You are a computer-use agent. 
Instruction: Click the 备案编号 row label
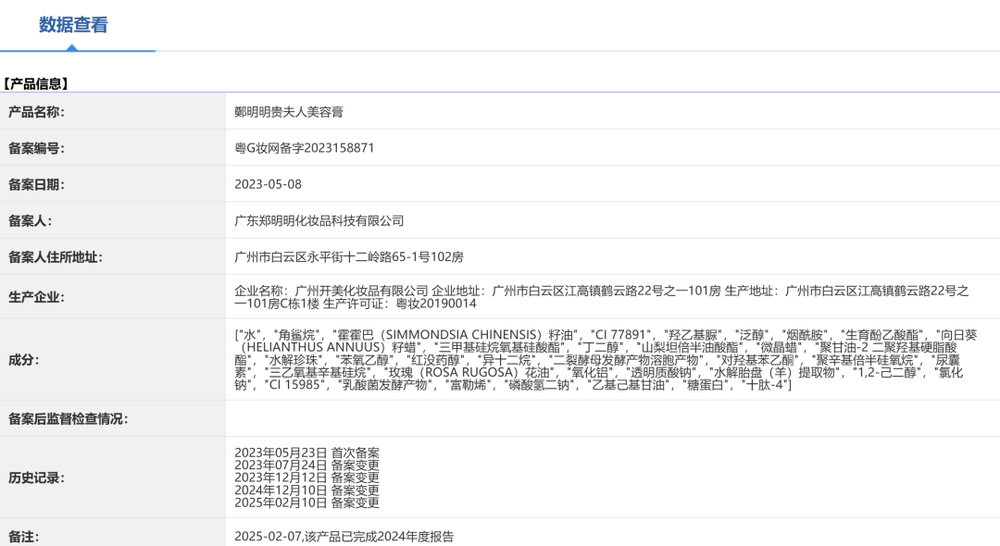[x=36, y=149]
